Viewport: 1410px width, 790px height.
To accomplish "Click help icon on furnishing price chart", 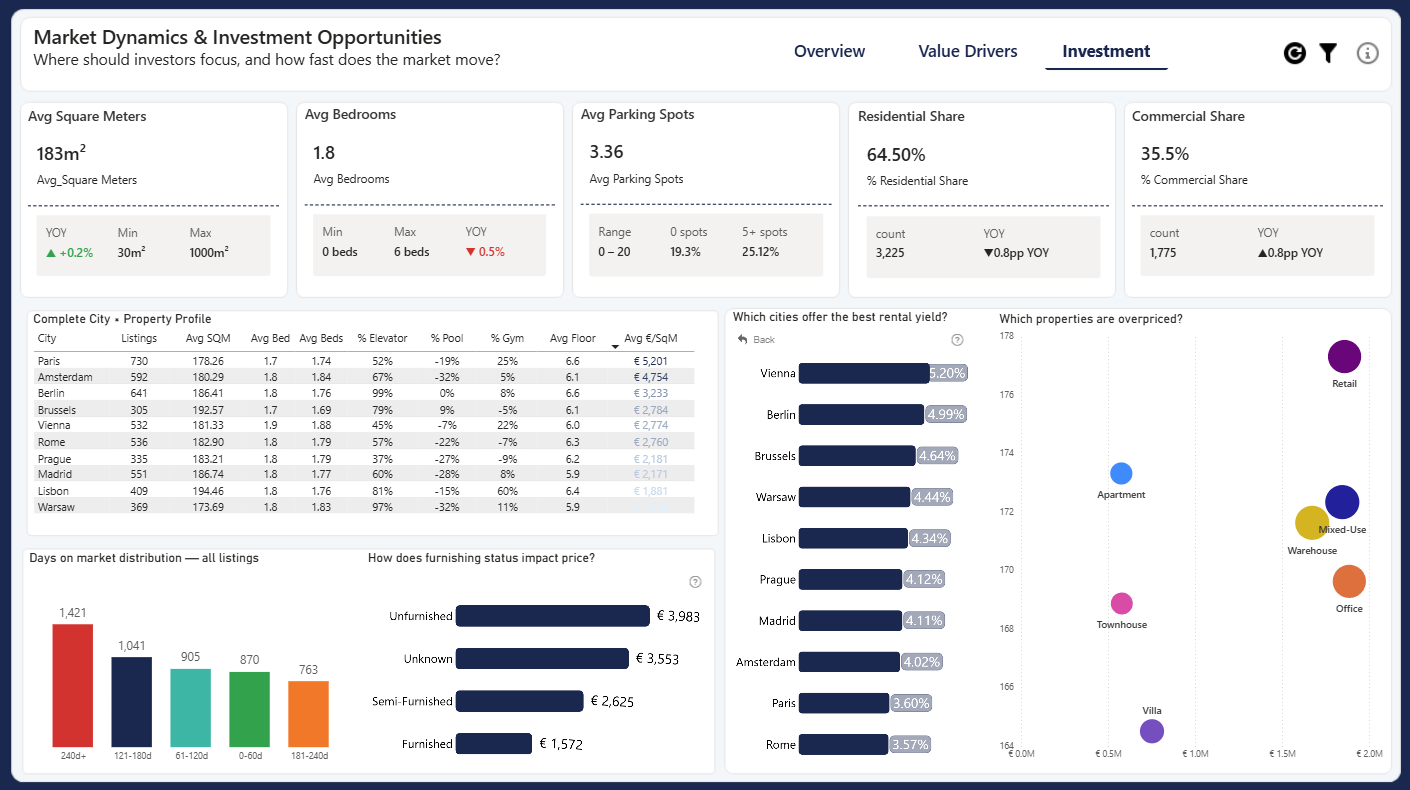I will pyautogui.click(x=696, y=582).
